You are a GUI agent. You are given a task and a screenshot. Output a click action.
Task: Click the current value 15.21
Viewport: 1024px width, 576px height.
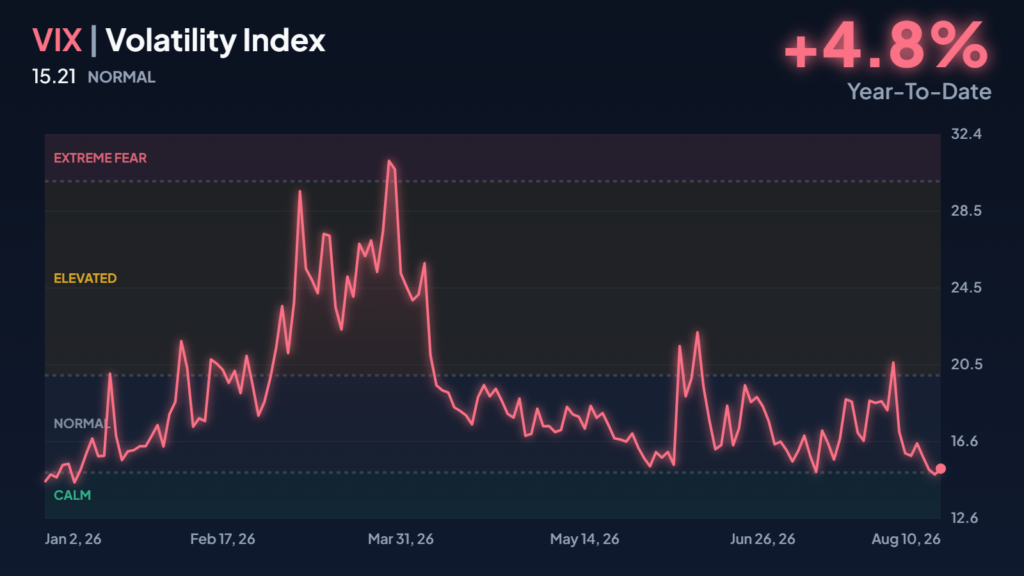point(54,76)
